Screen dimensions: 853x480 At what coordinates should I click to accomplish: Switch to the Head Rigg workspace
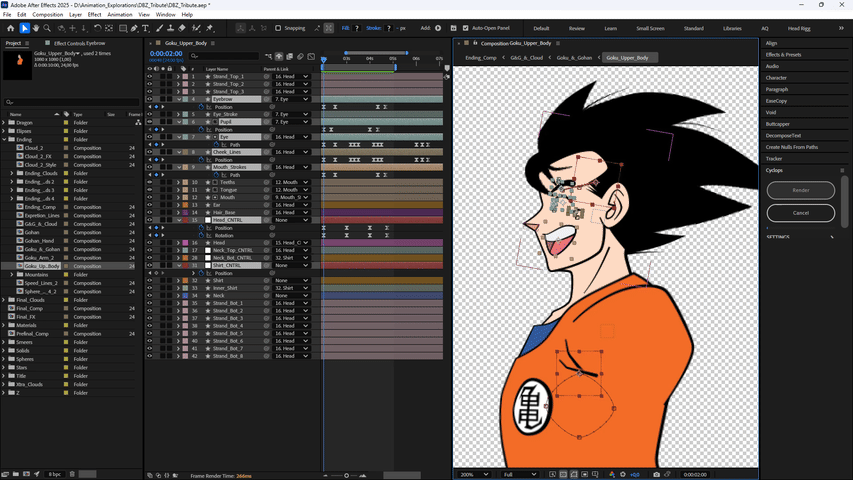799,28
